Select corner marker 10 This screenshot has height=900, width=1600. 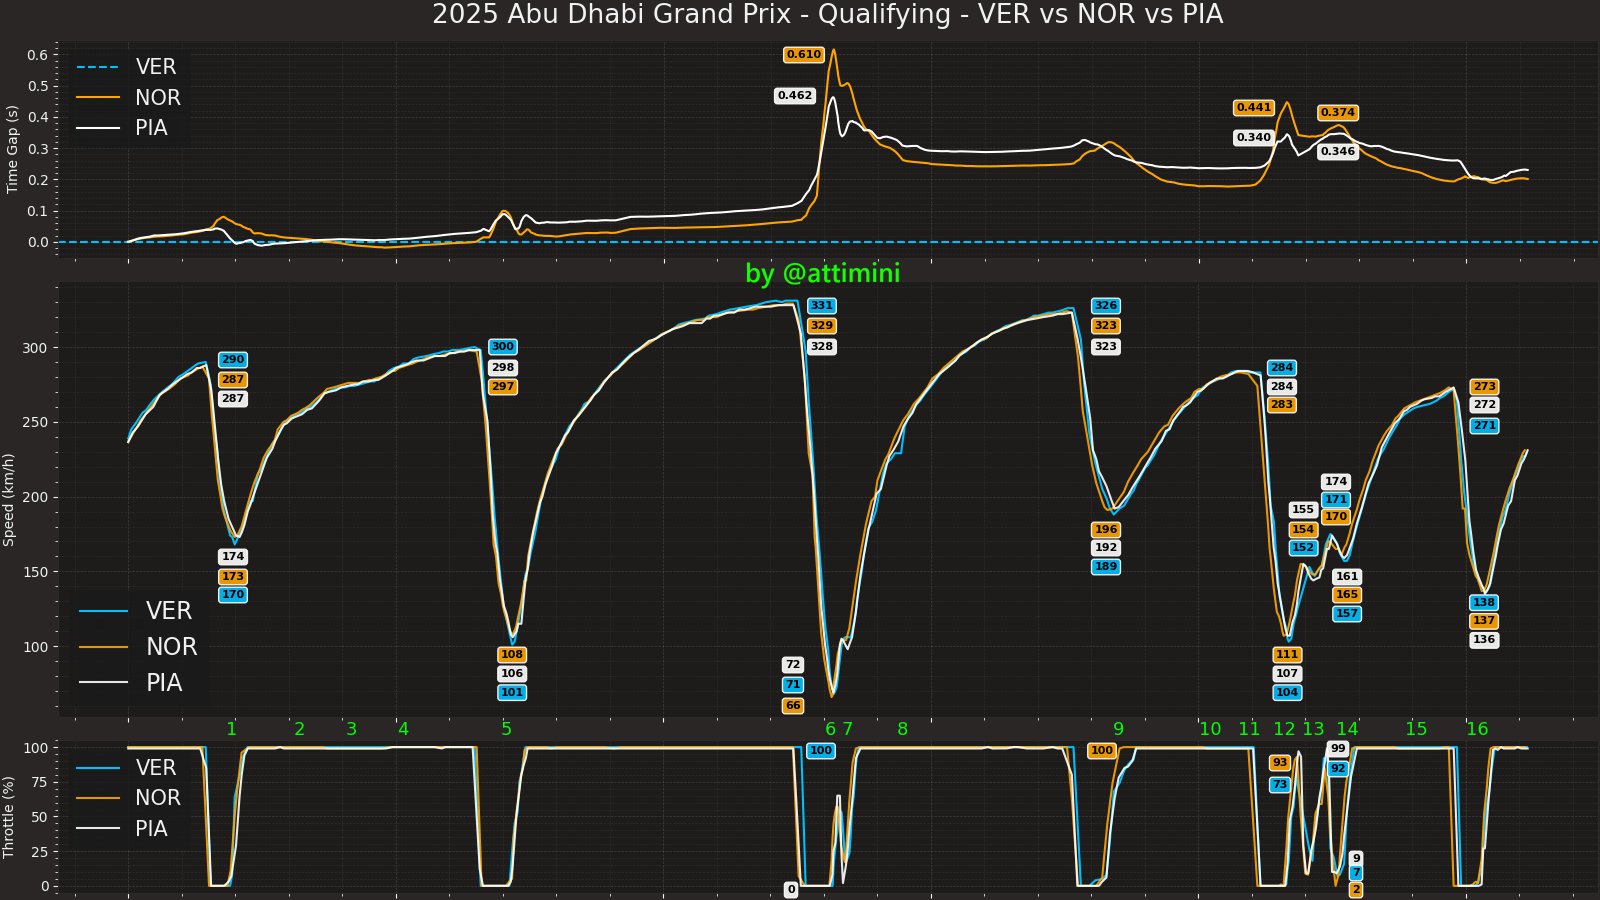click(x=1210, y=729)
